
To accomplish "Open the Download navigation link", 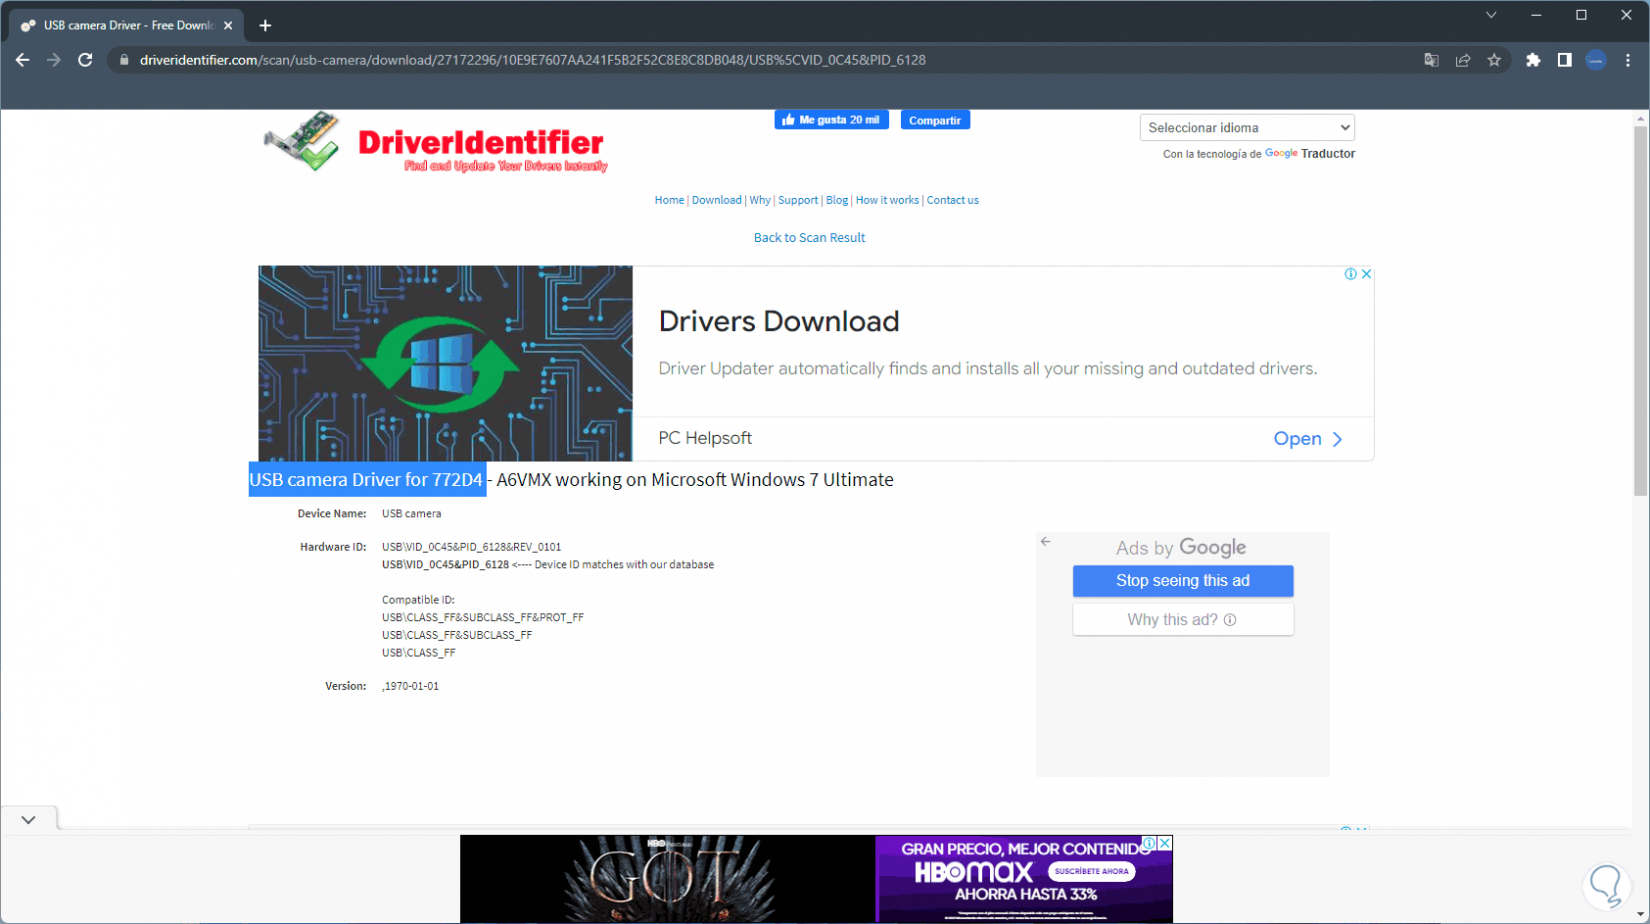I will (x=717, y=200).
